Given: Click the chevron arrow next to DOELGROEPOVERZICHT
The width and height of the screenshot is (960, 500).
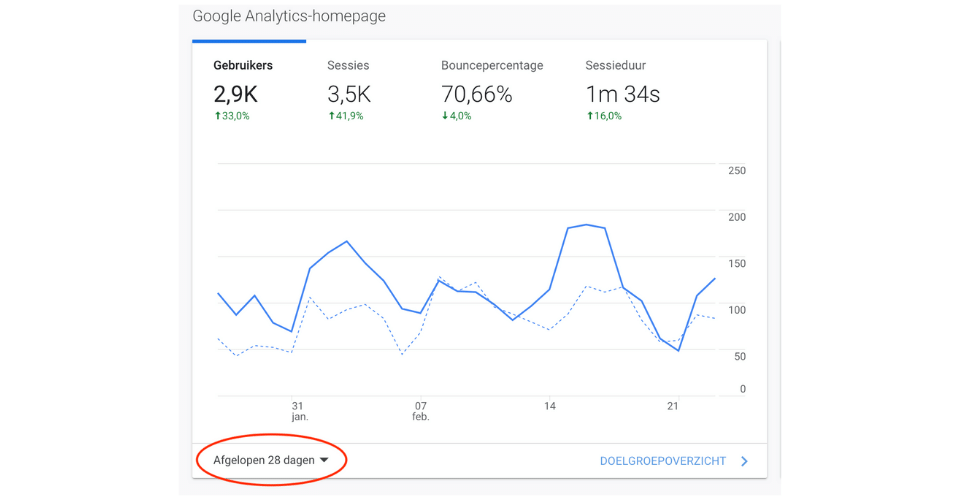Looking at the screenshot, I should pos(744,461).
